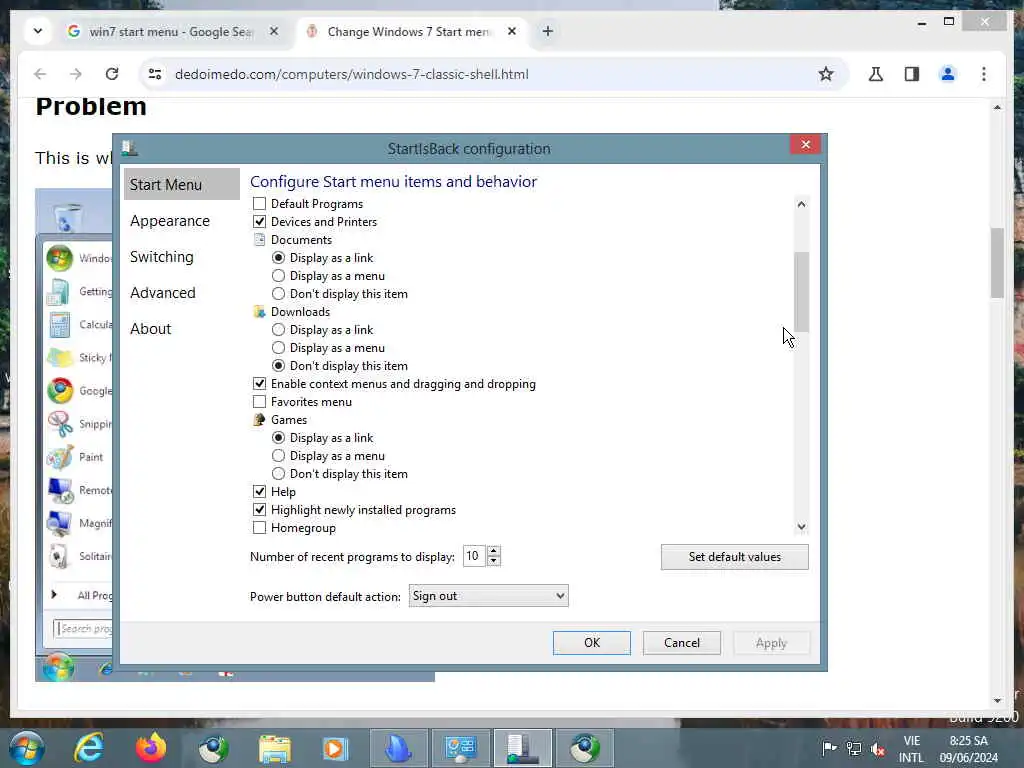This screenshot has height=768, width=1024.
Task: Click the Action Center flag tray icon
Action: pyautogui.click(x=829, y=748)
